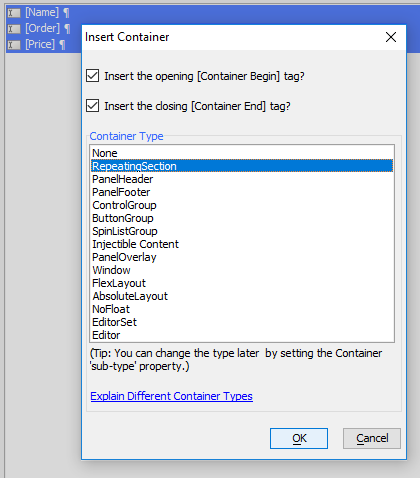Uncheck Insert the closing Container End tag

click(x=92, y=106)
